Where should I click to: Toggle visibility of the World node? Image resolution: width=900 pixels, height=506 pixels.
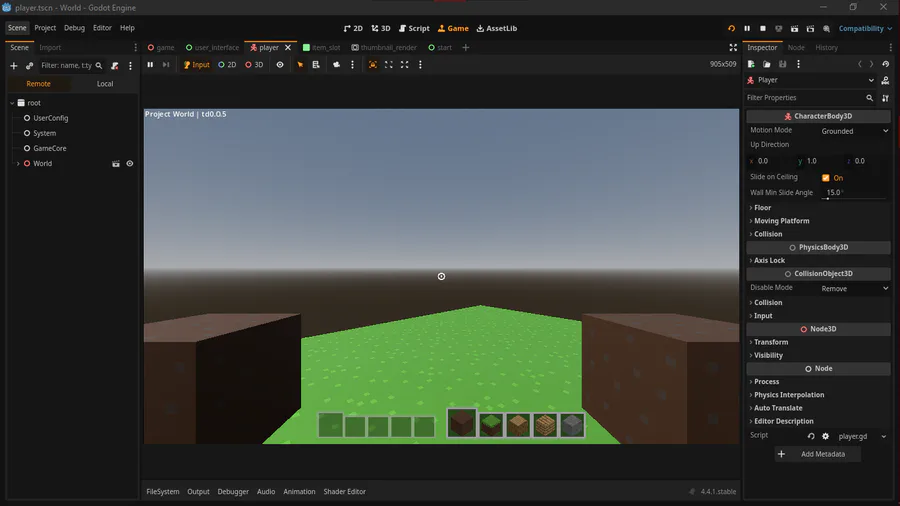pyautogui.click(x=130, y=164)
